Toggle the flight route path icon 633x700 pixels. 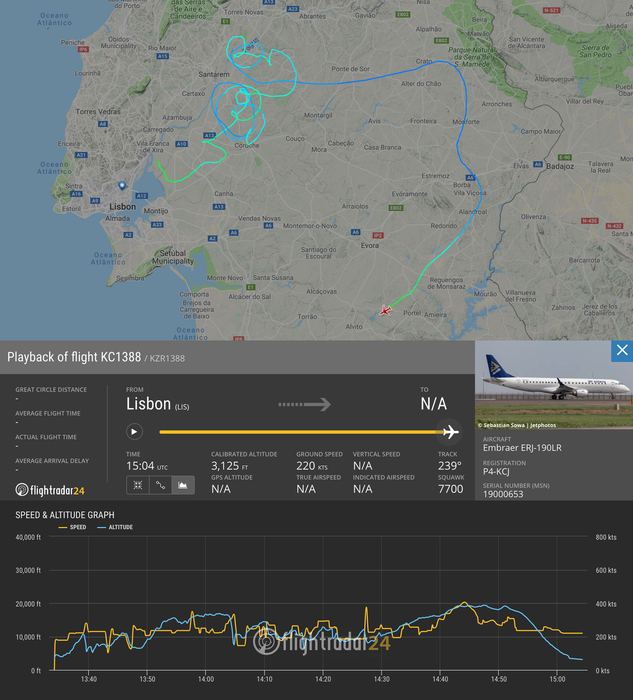(x=159, y=485)
